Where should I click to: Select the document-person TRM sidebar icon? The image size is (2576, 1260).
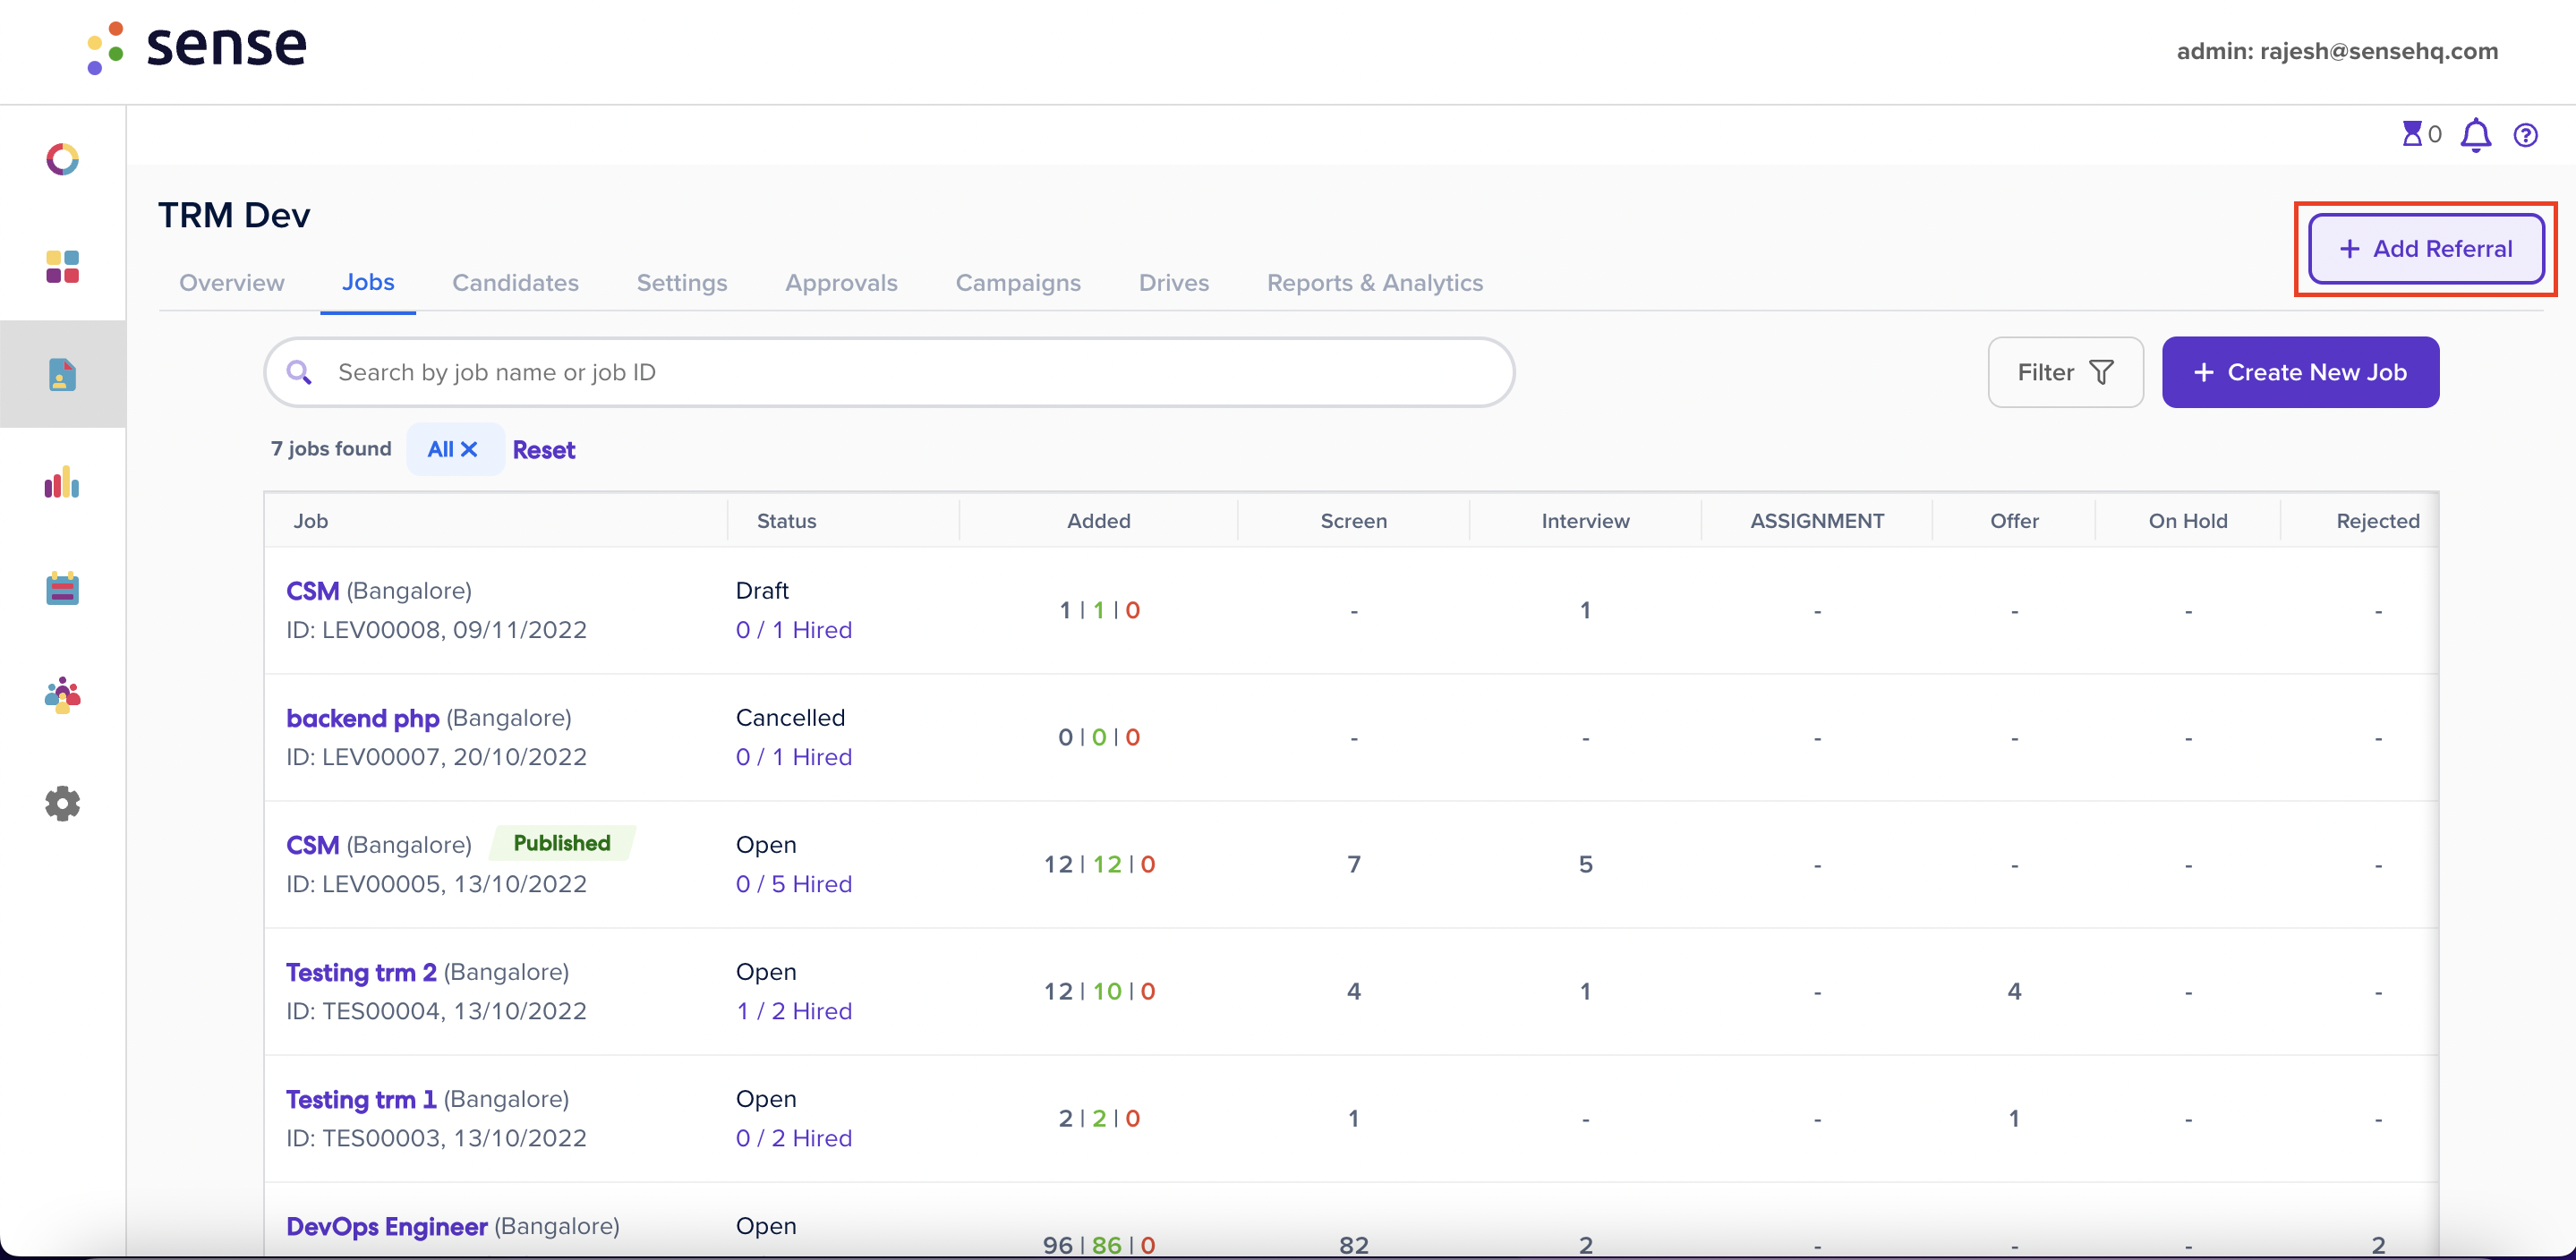pos(62,374)
